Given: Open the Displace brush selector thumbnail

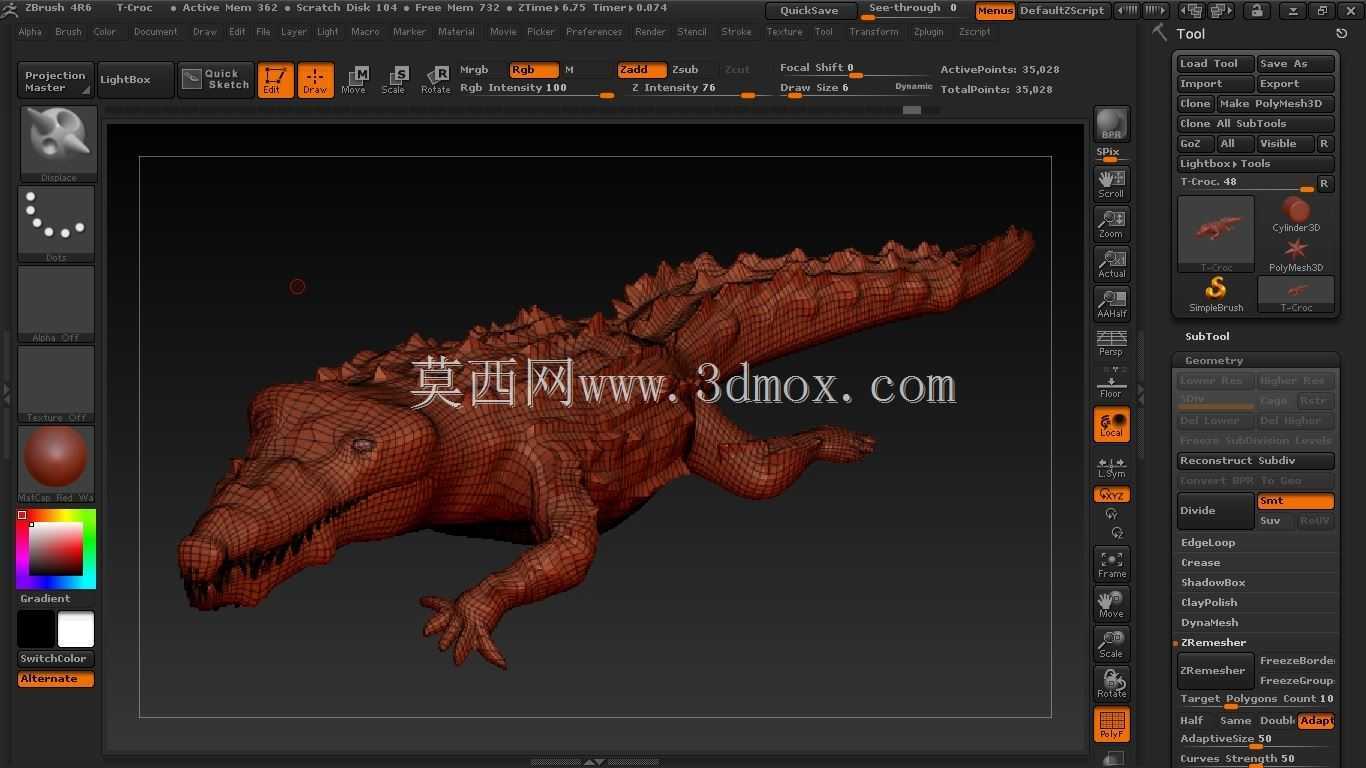Looking at the screenshot, I should point(58,143).
